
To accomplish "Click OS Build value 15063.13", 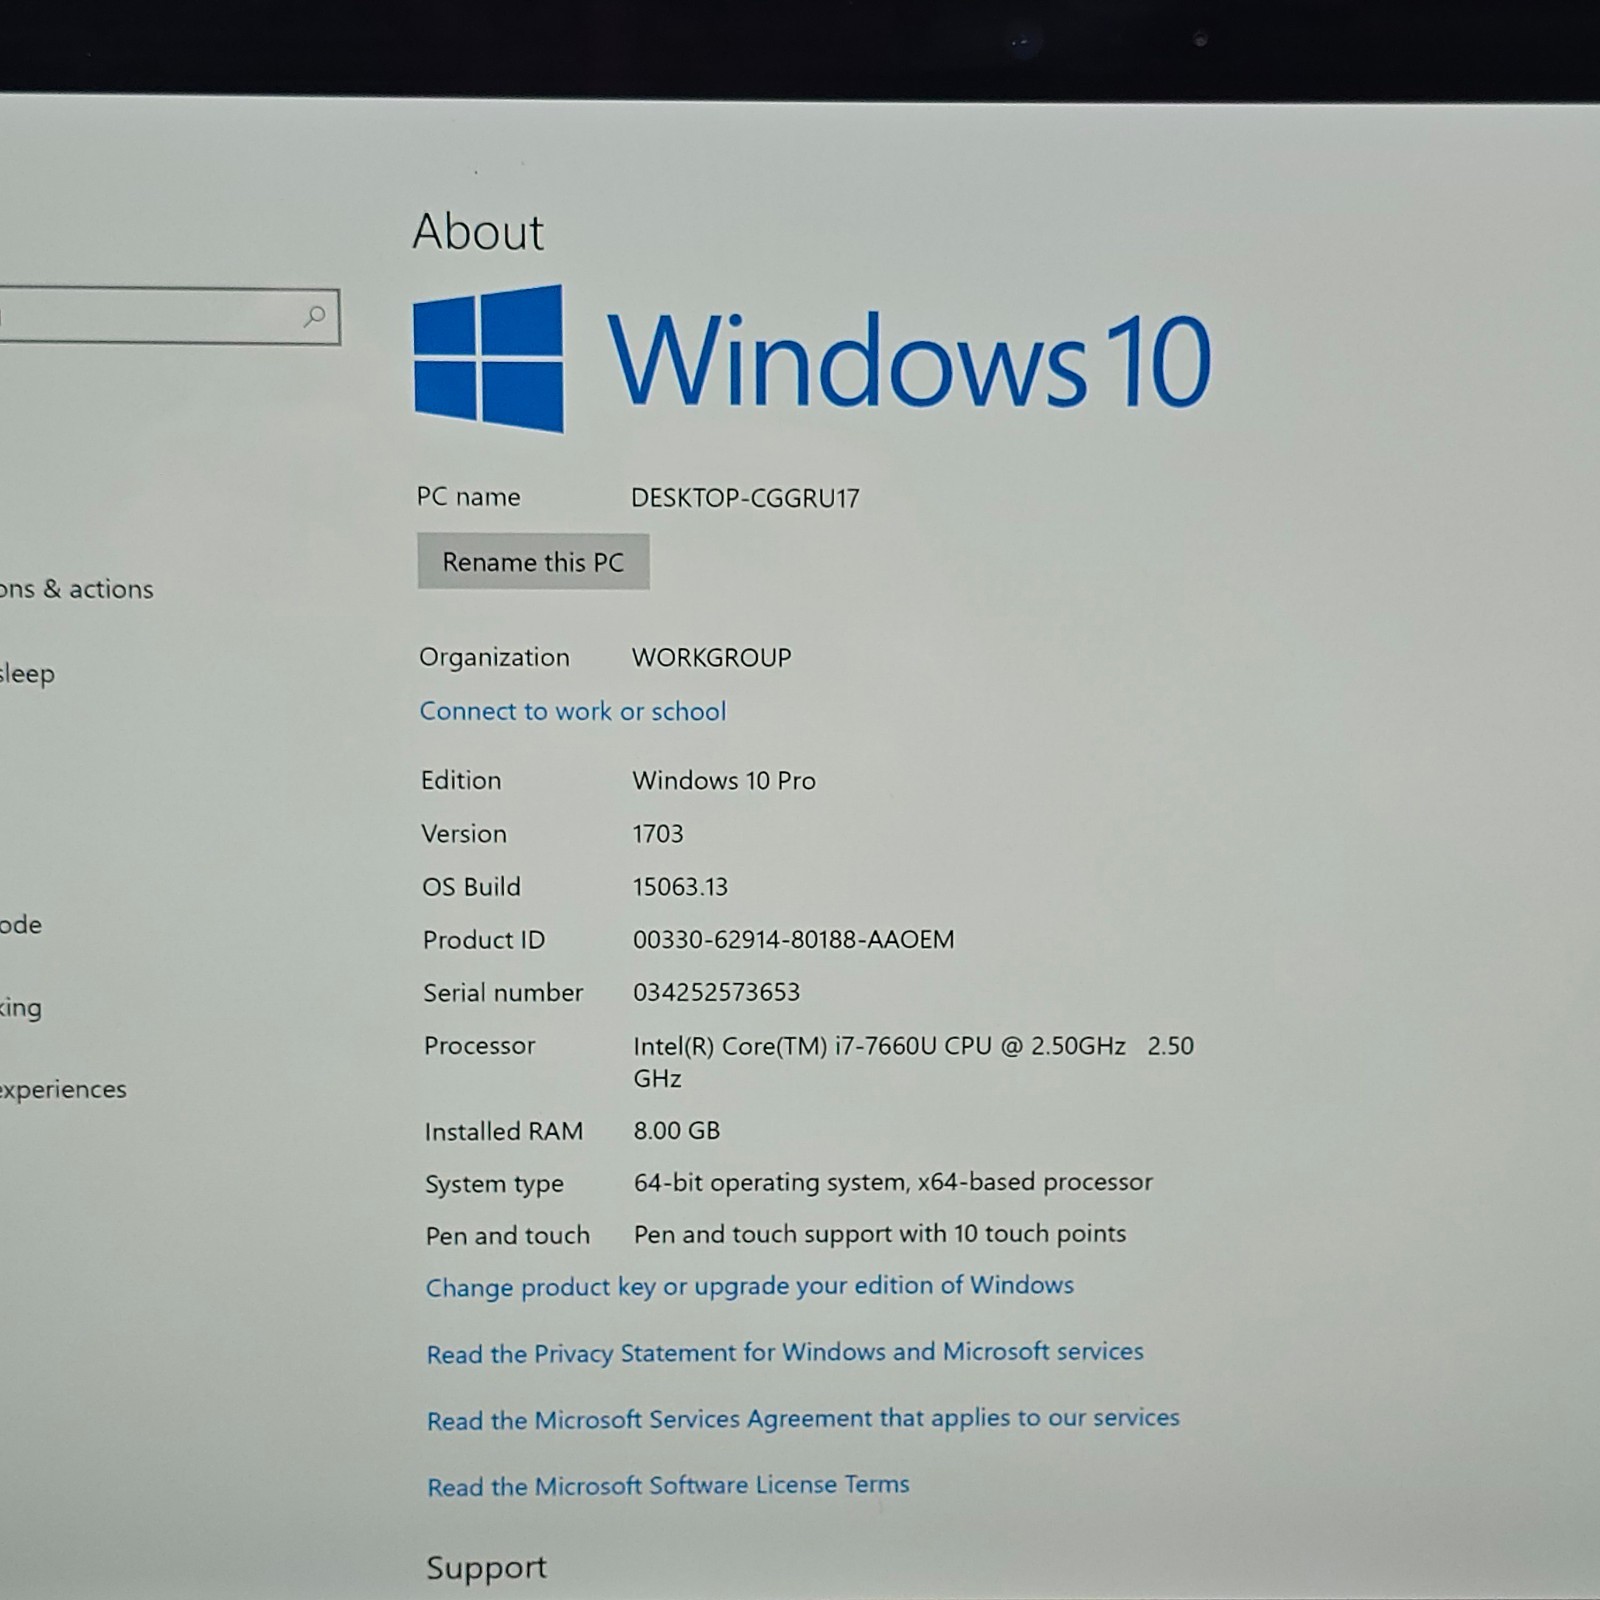I will [680, 887].
